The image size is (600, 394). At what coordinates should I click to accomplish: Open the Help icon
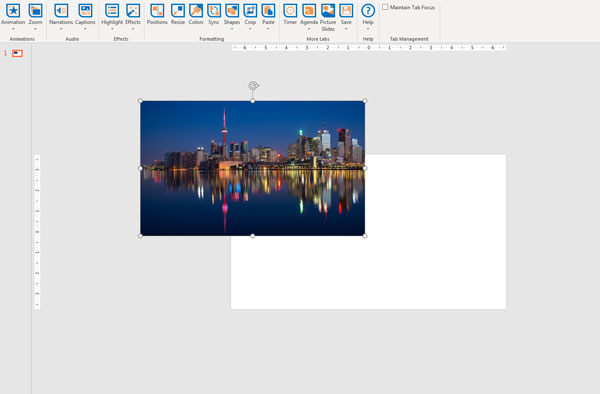[x=368, y=10]
